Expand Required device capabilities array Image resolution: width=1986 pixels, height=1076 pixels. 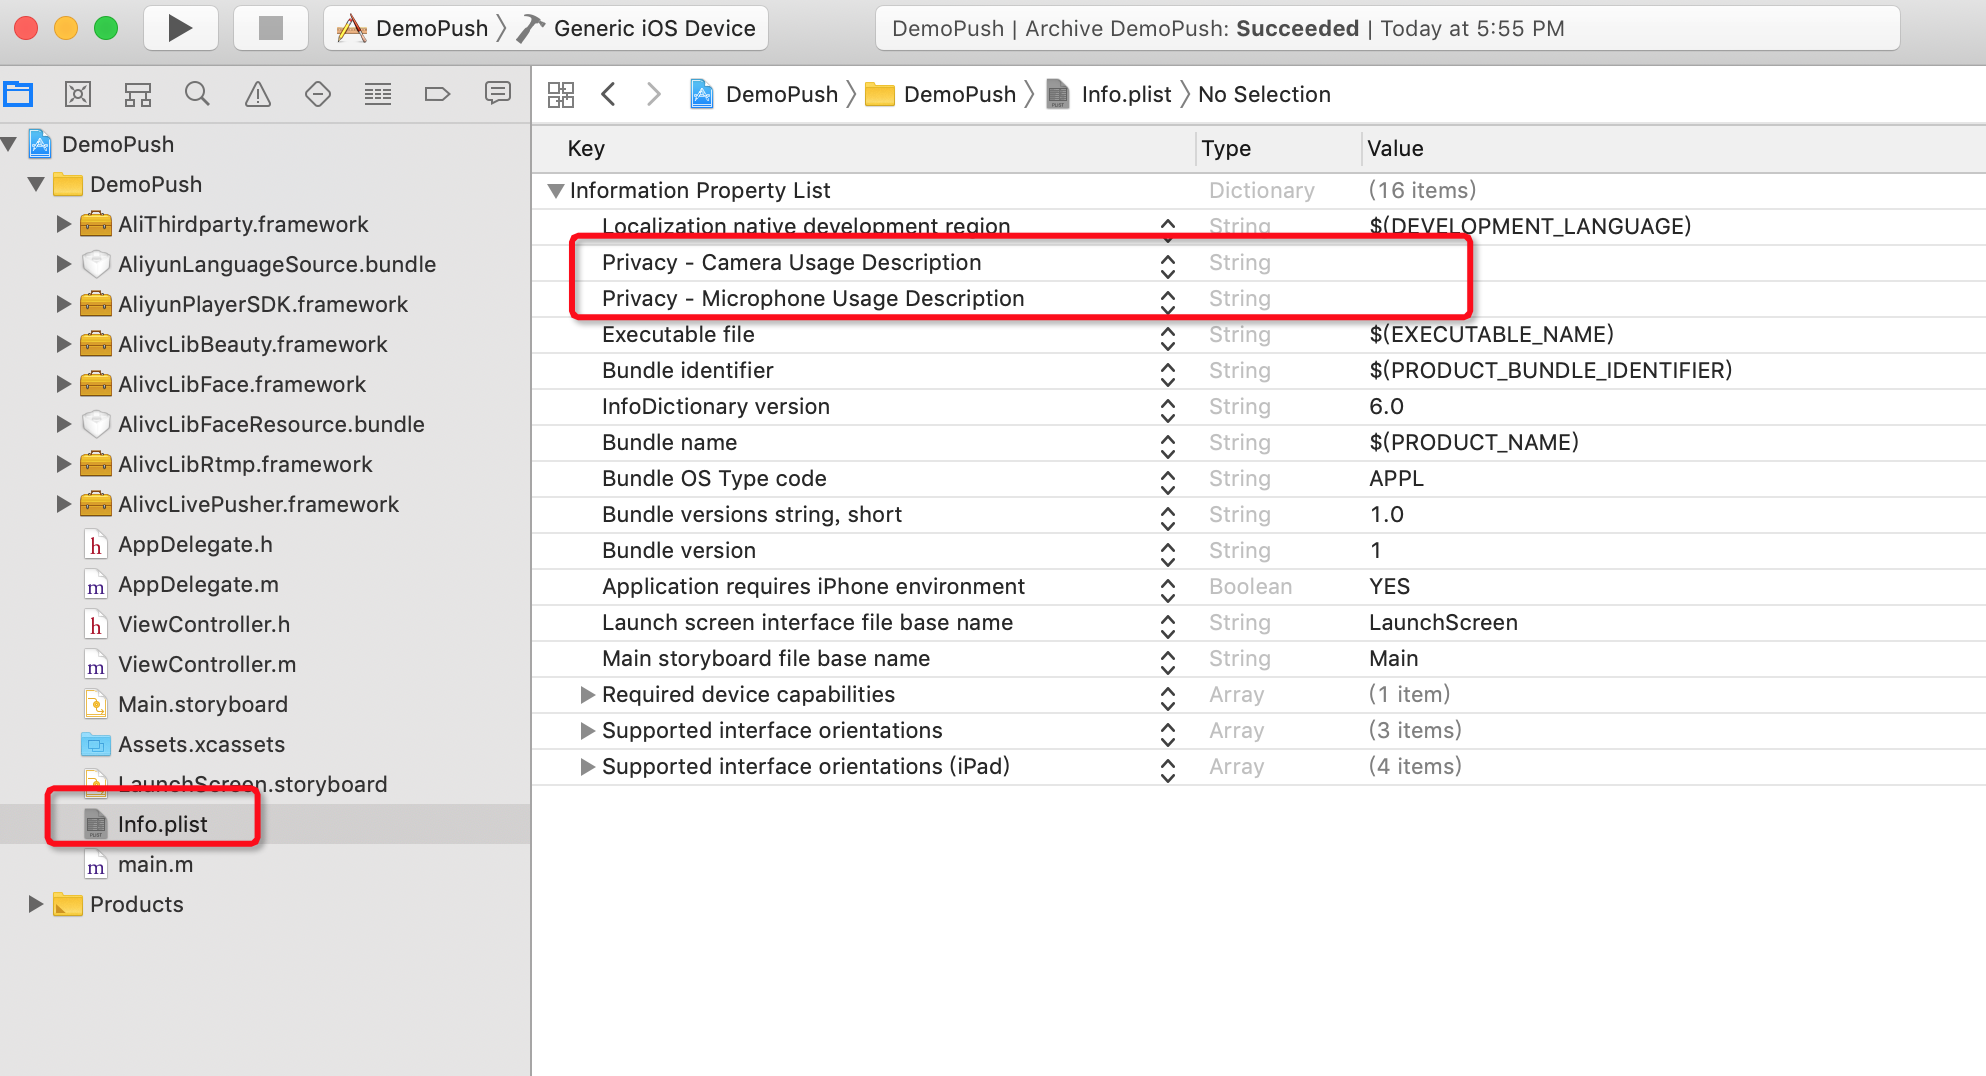coord(588,694)
